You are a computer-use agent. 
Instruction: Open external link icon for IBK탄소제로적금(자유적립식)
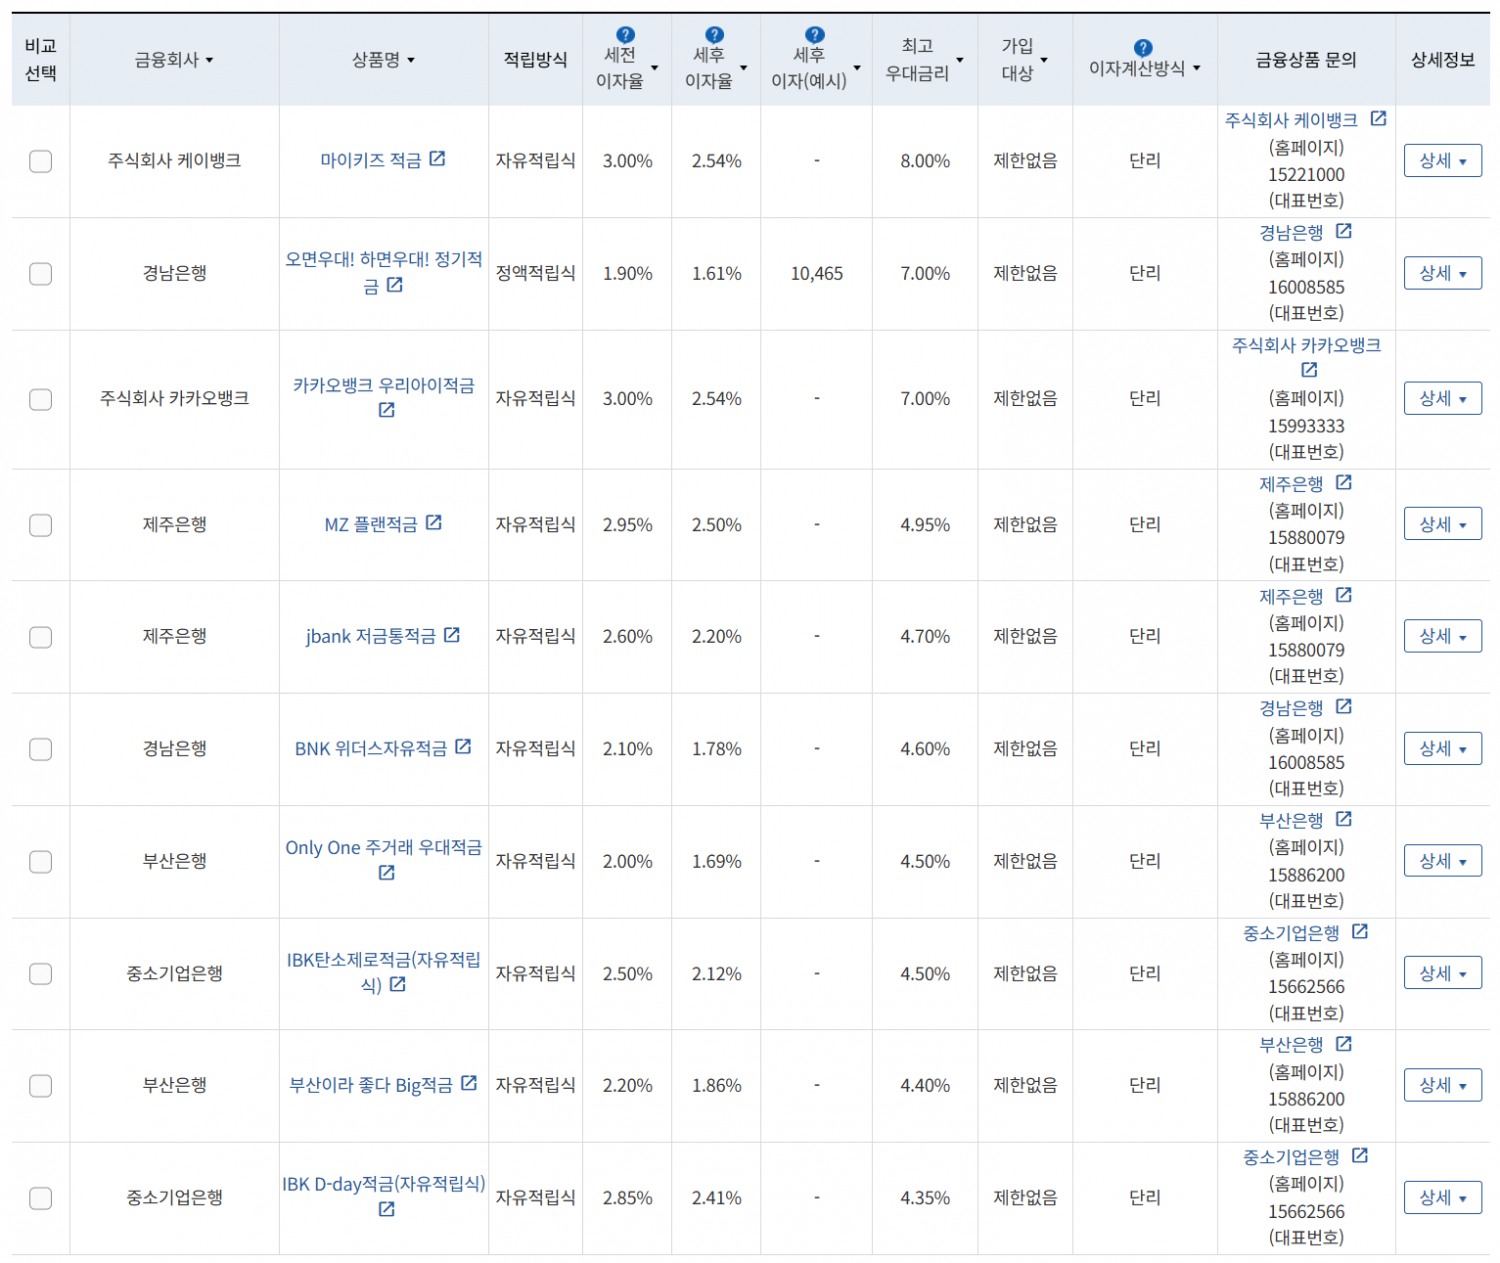[397, 985]
